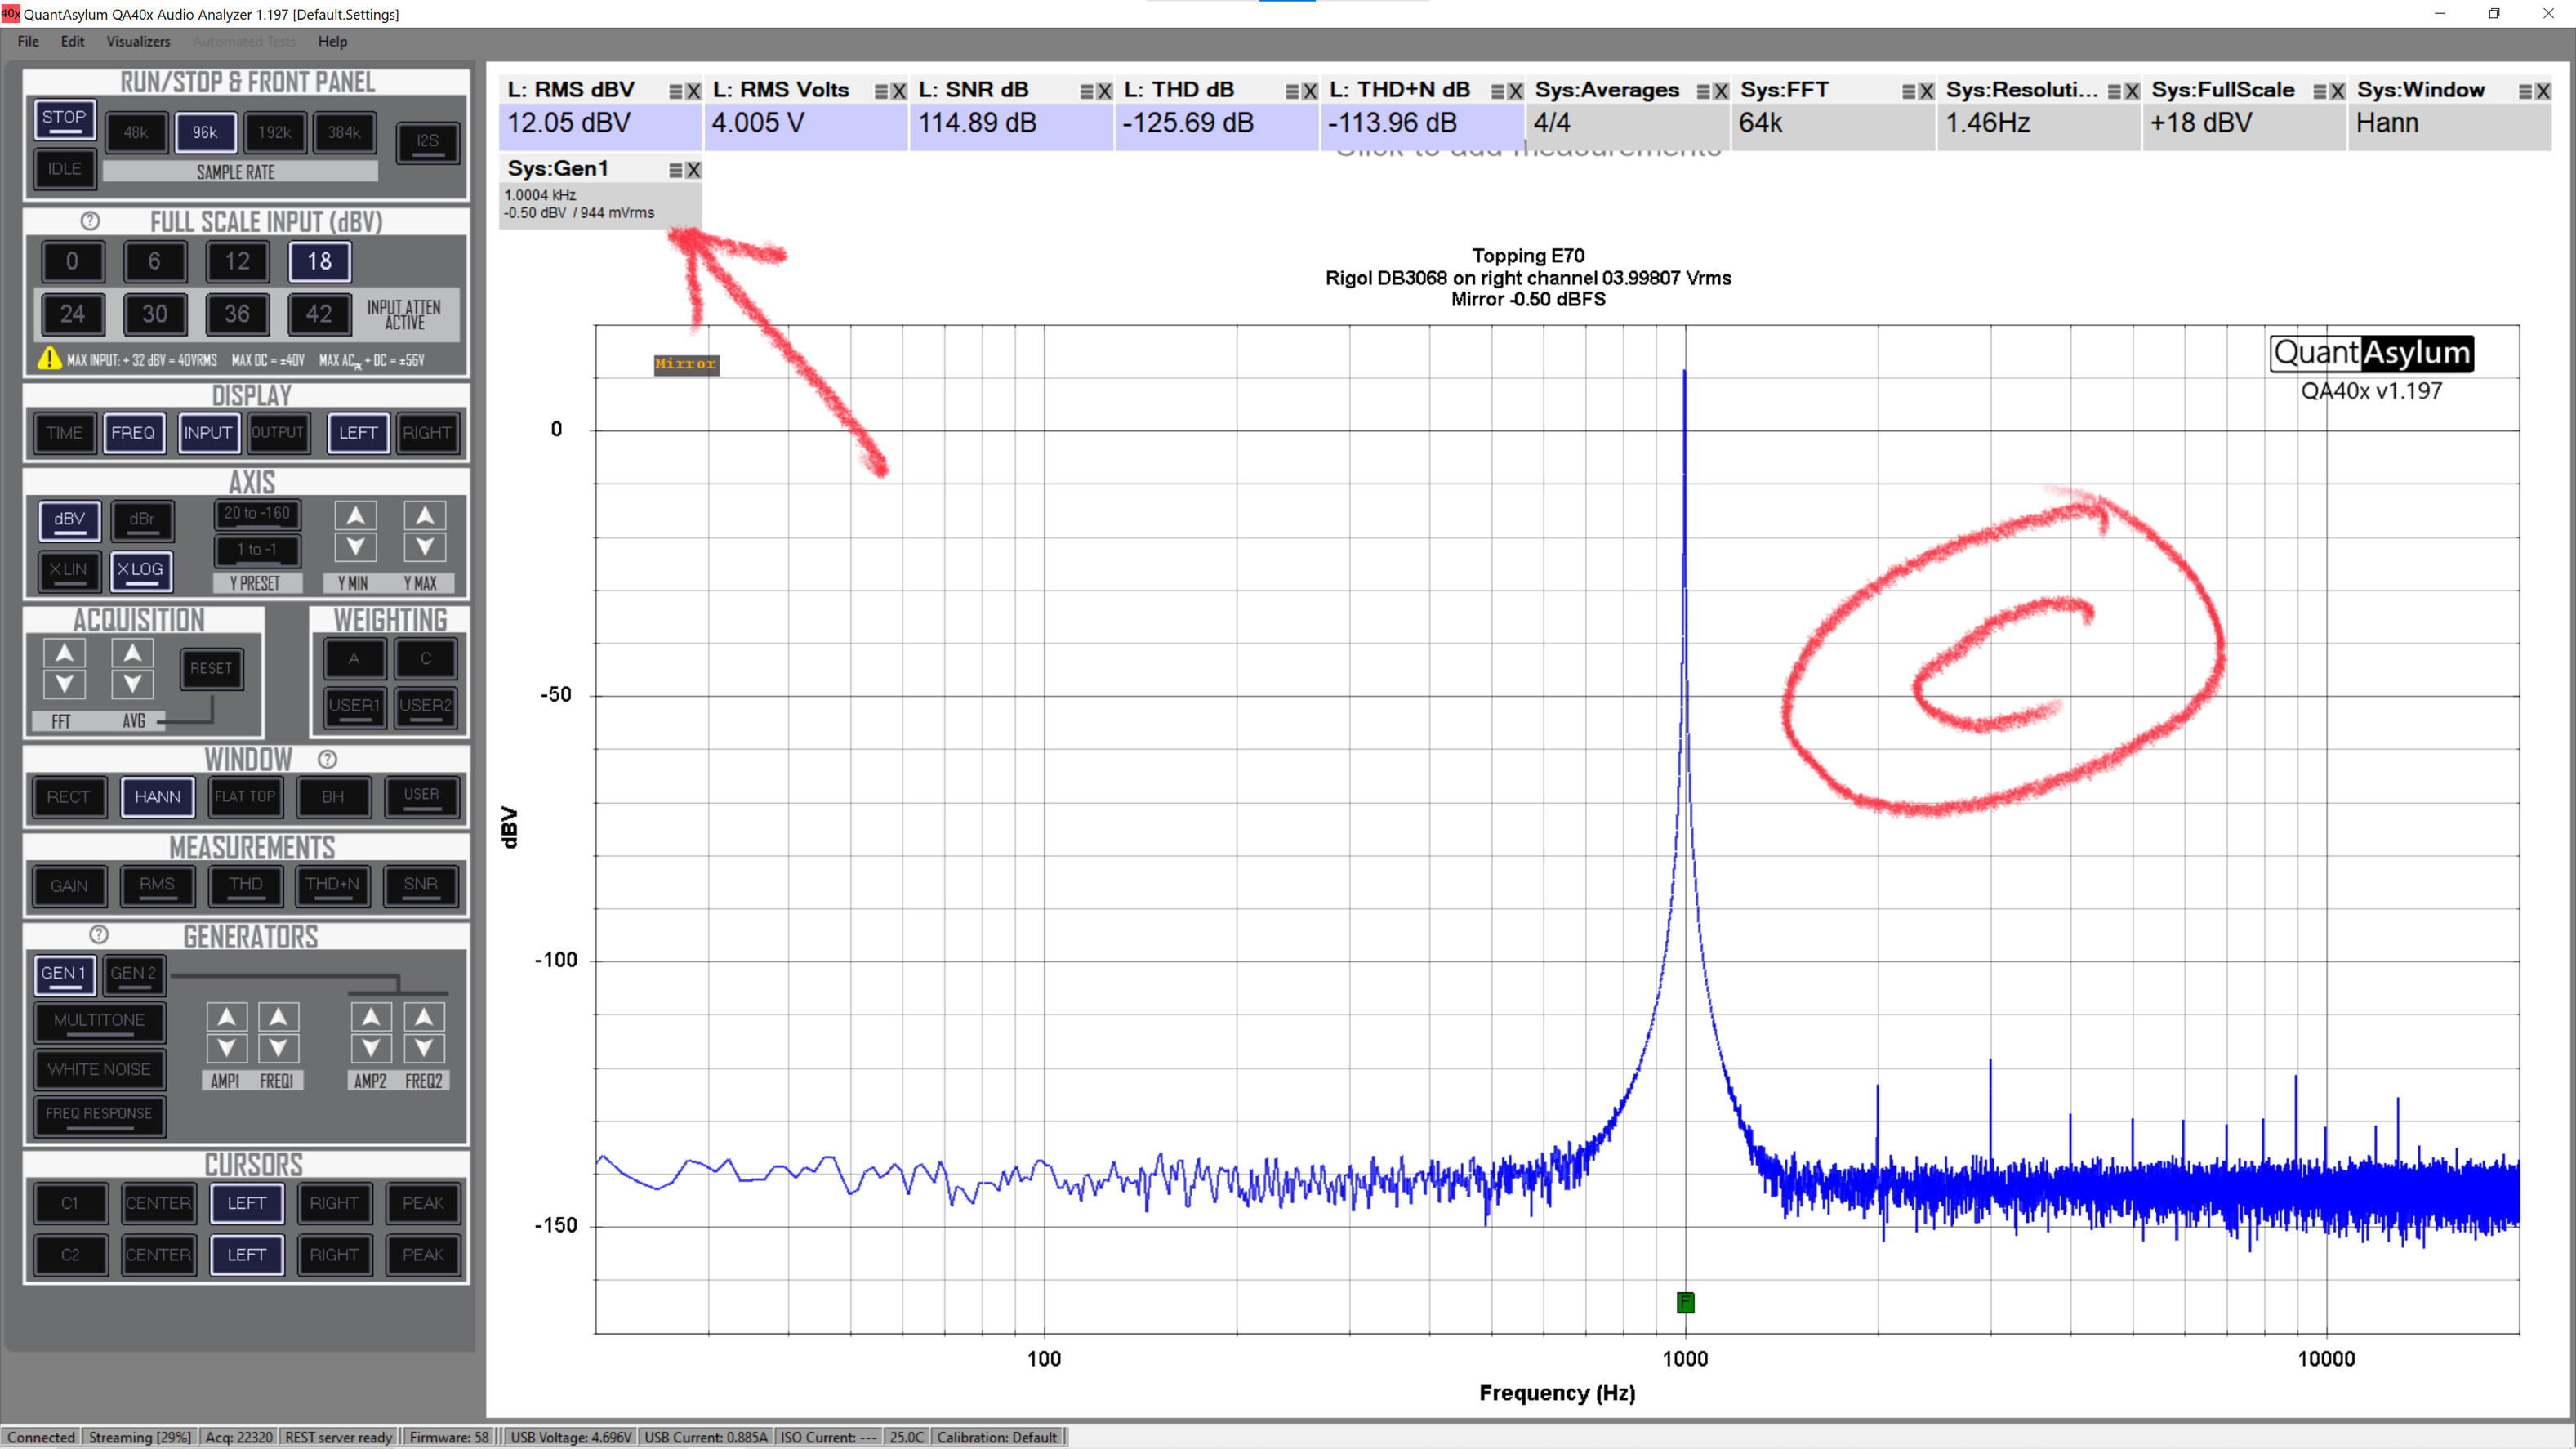Select the 192k sample rate
Image resolution: width=2576 pixels, height=1449 pixels.
click(274, 132)
